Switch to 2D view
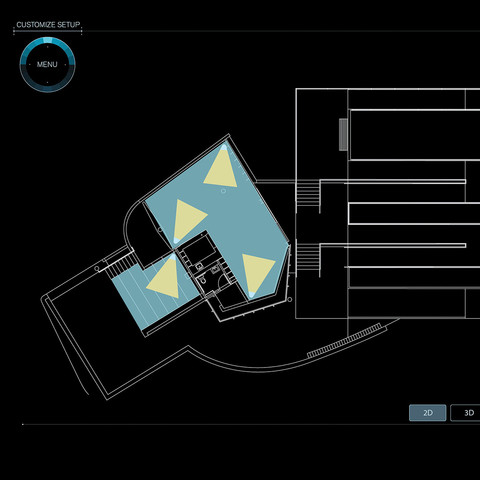 427,413
